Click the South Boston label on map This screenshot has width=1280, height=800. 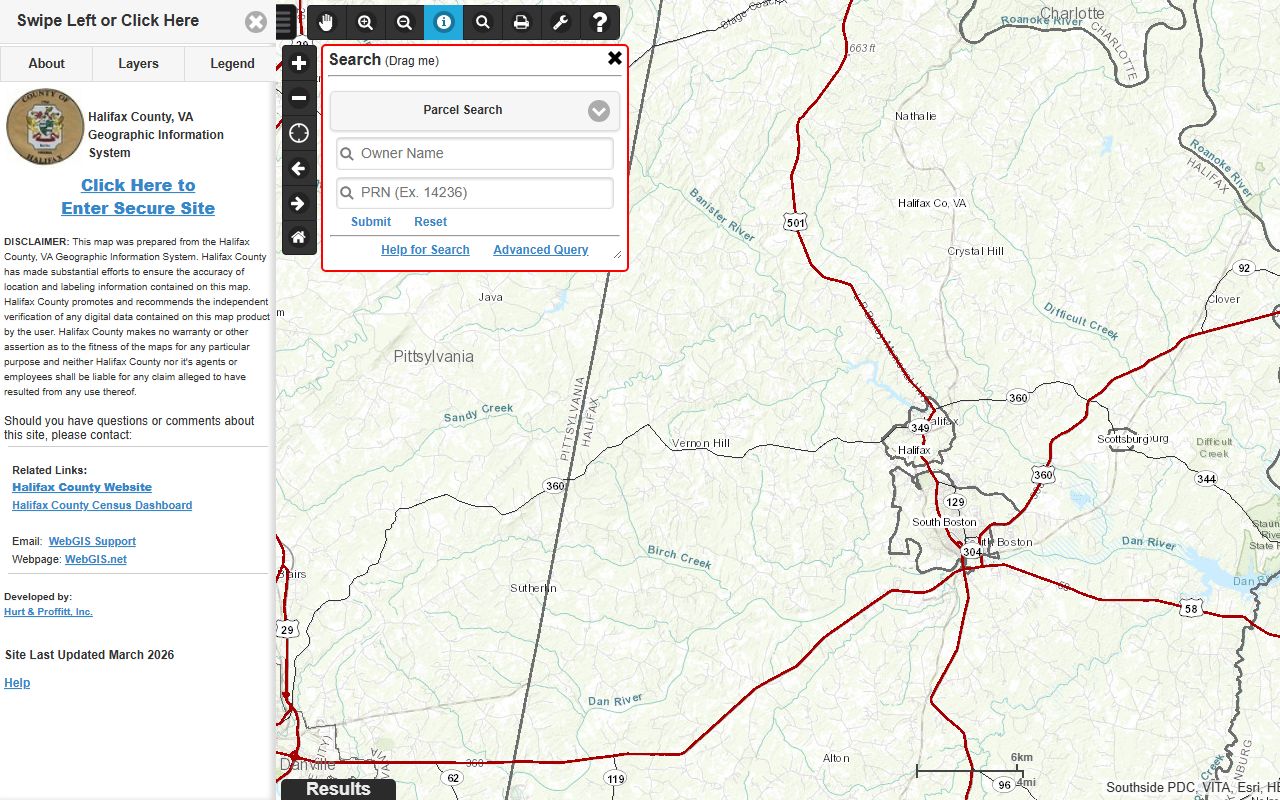pyautogui.click(x=944, y=523)
